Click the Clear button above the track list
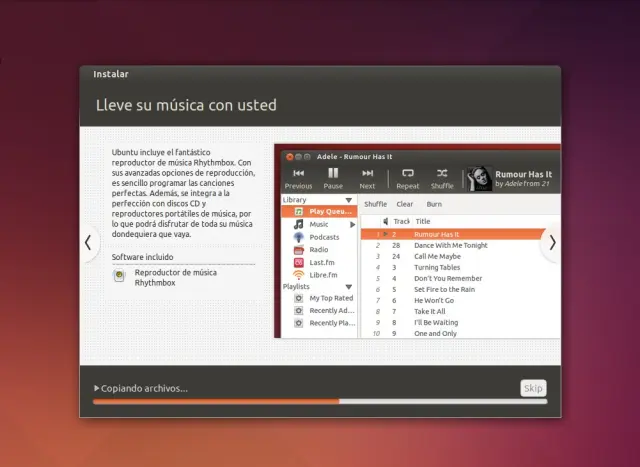The image size is (640, 467). tap(405, 204)
